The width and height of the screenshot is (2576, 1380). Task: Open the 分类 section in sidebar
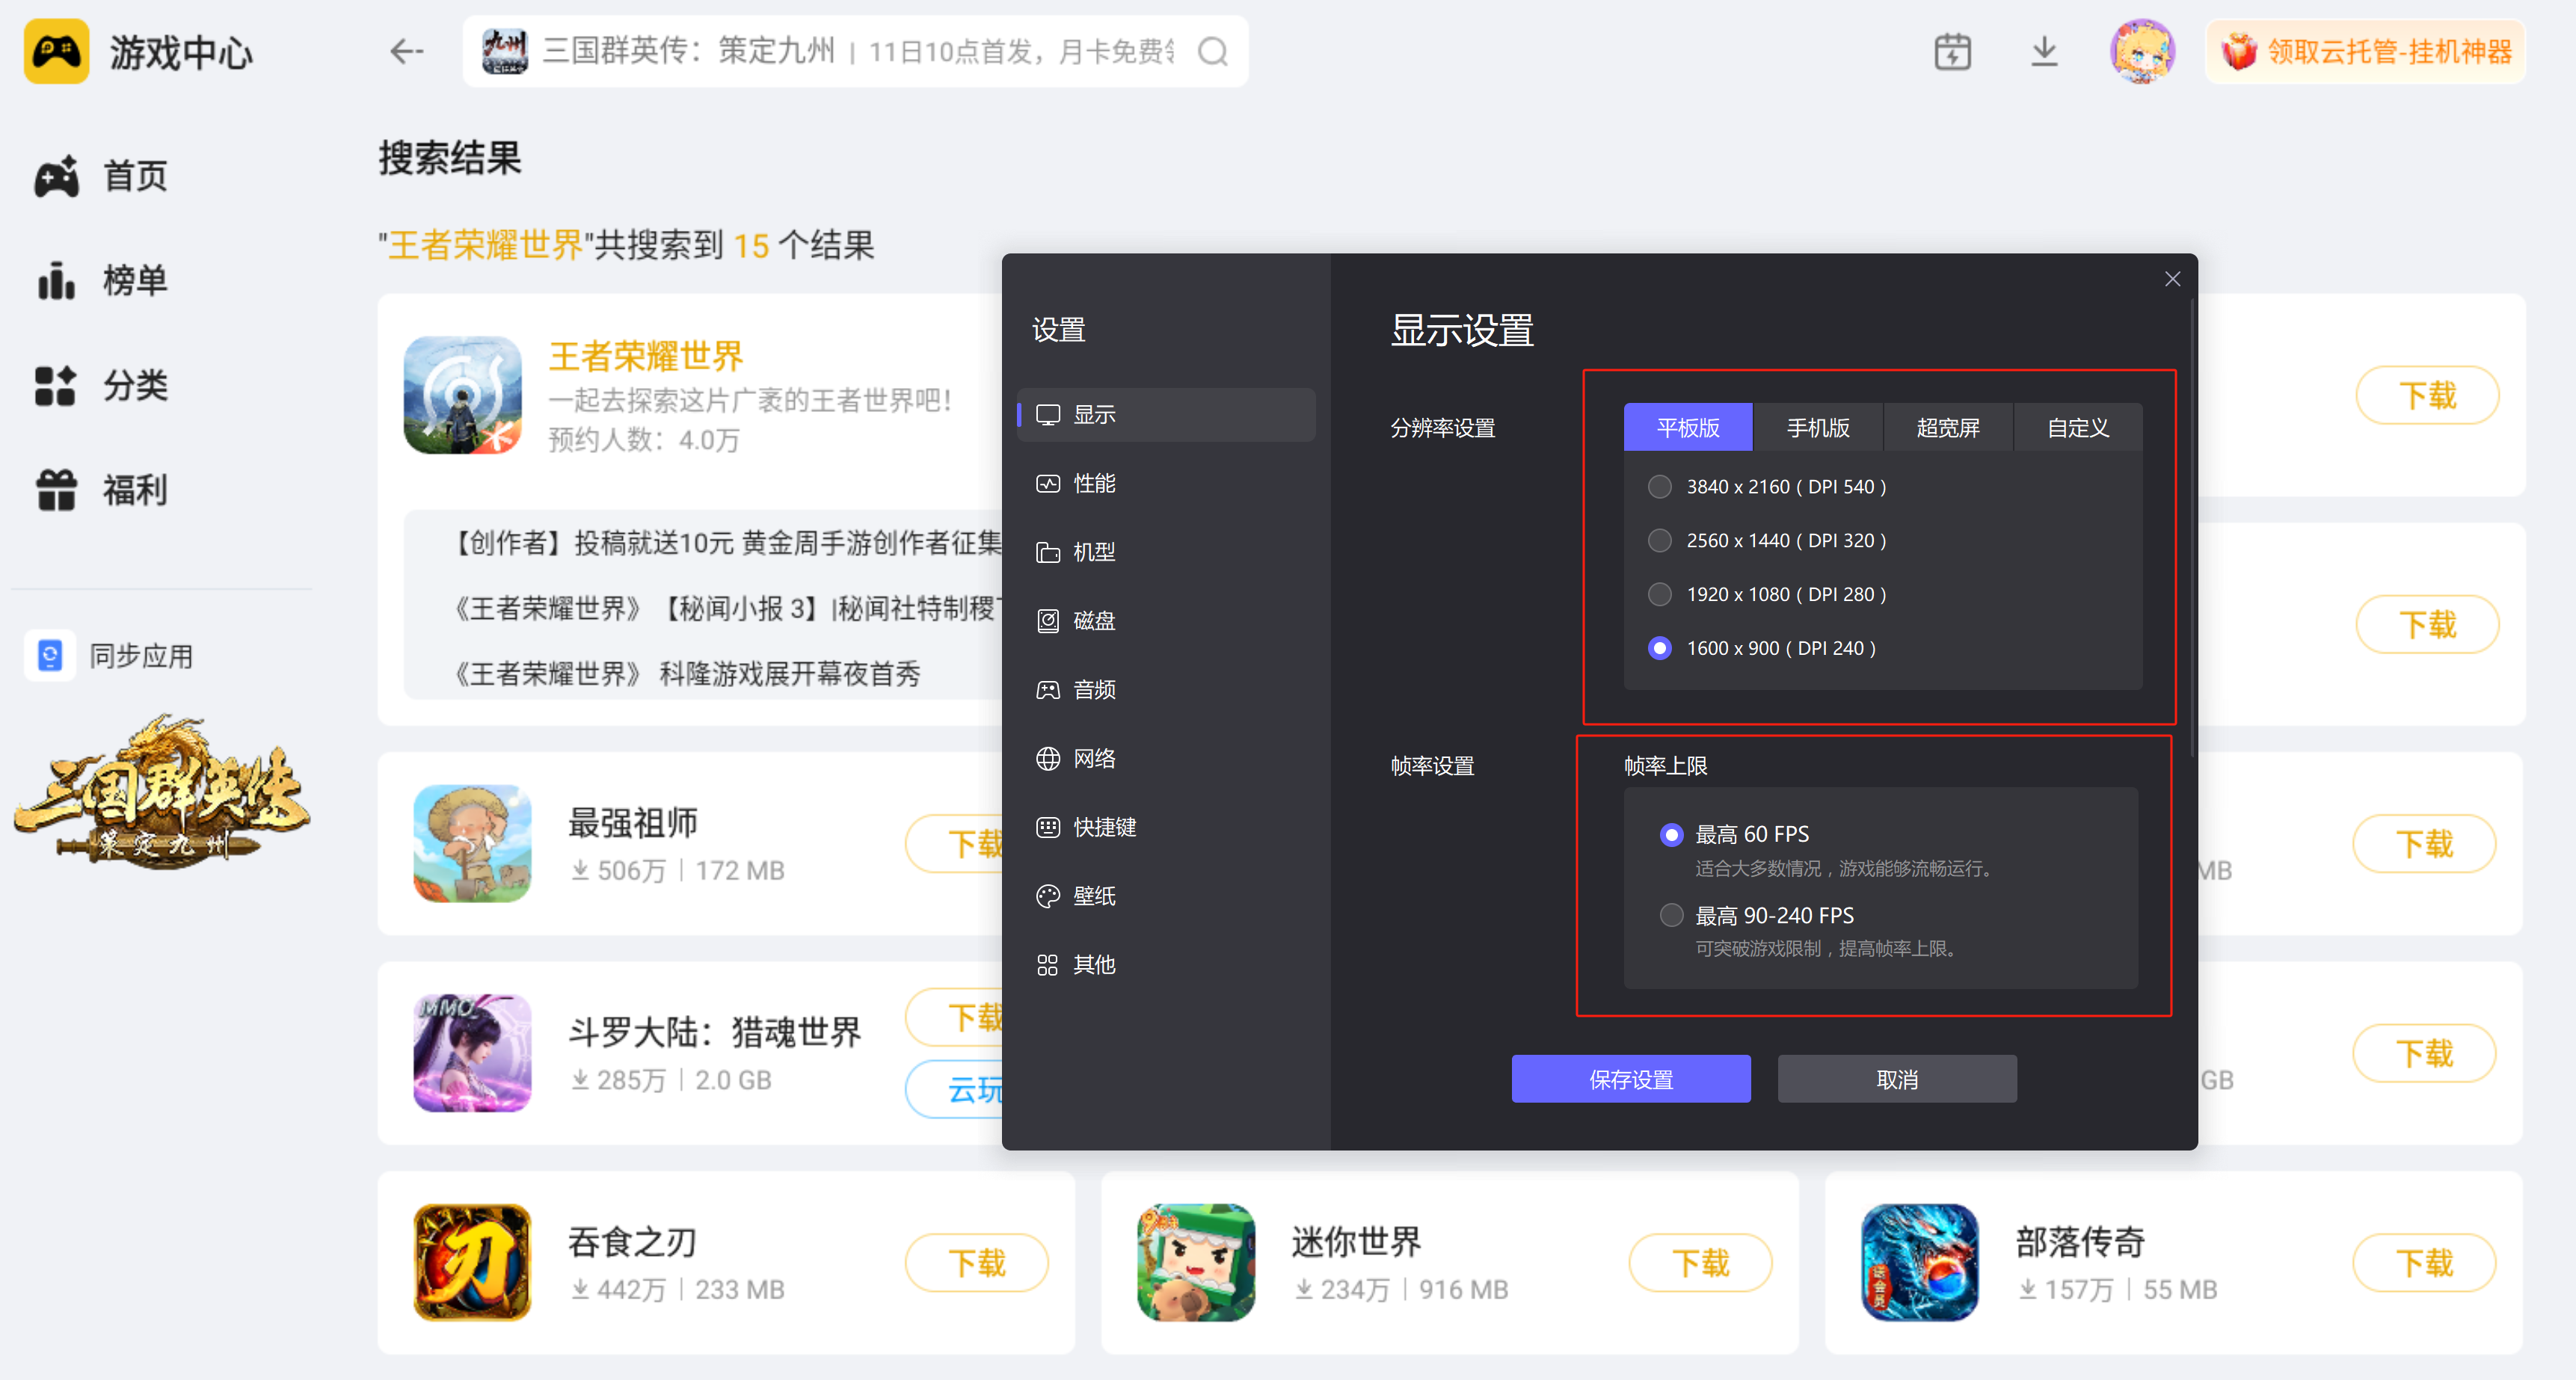(x=133, y=386)
